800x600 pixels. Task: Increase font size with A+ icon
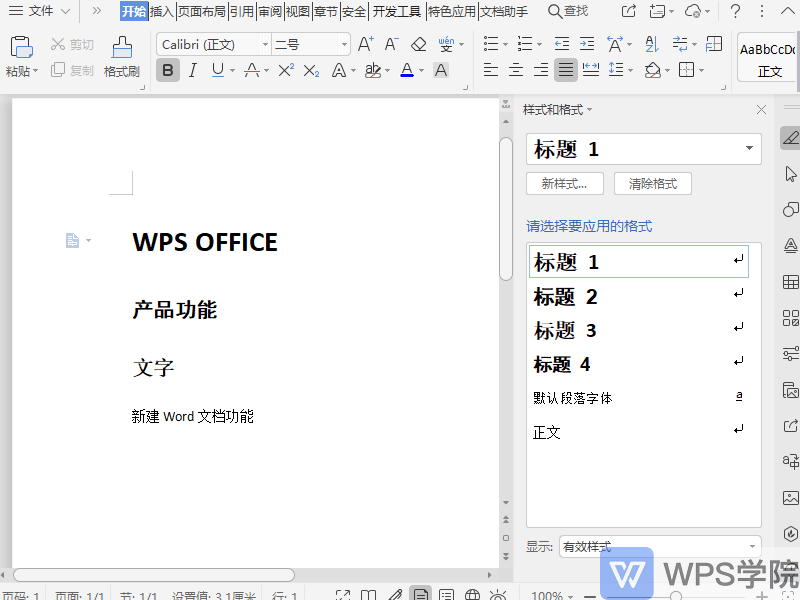tap(365, 44)
